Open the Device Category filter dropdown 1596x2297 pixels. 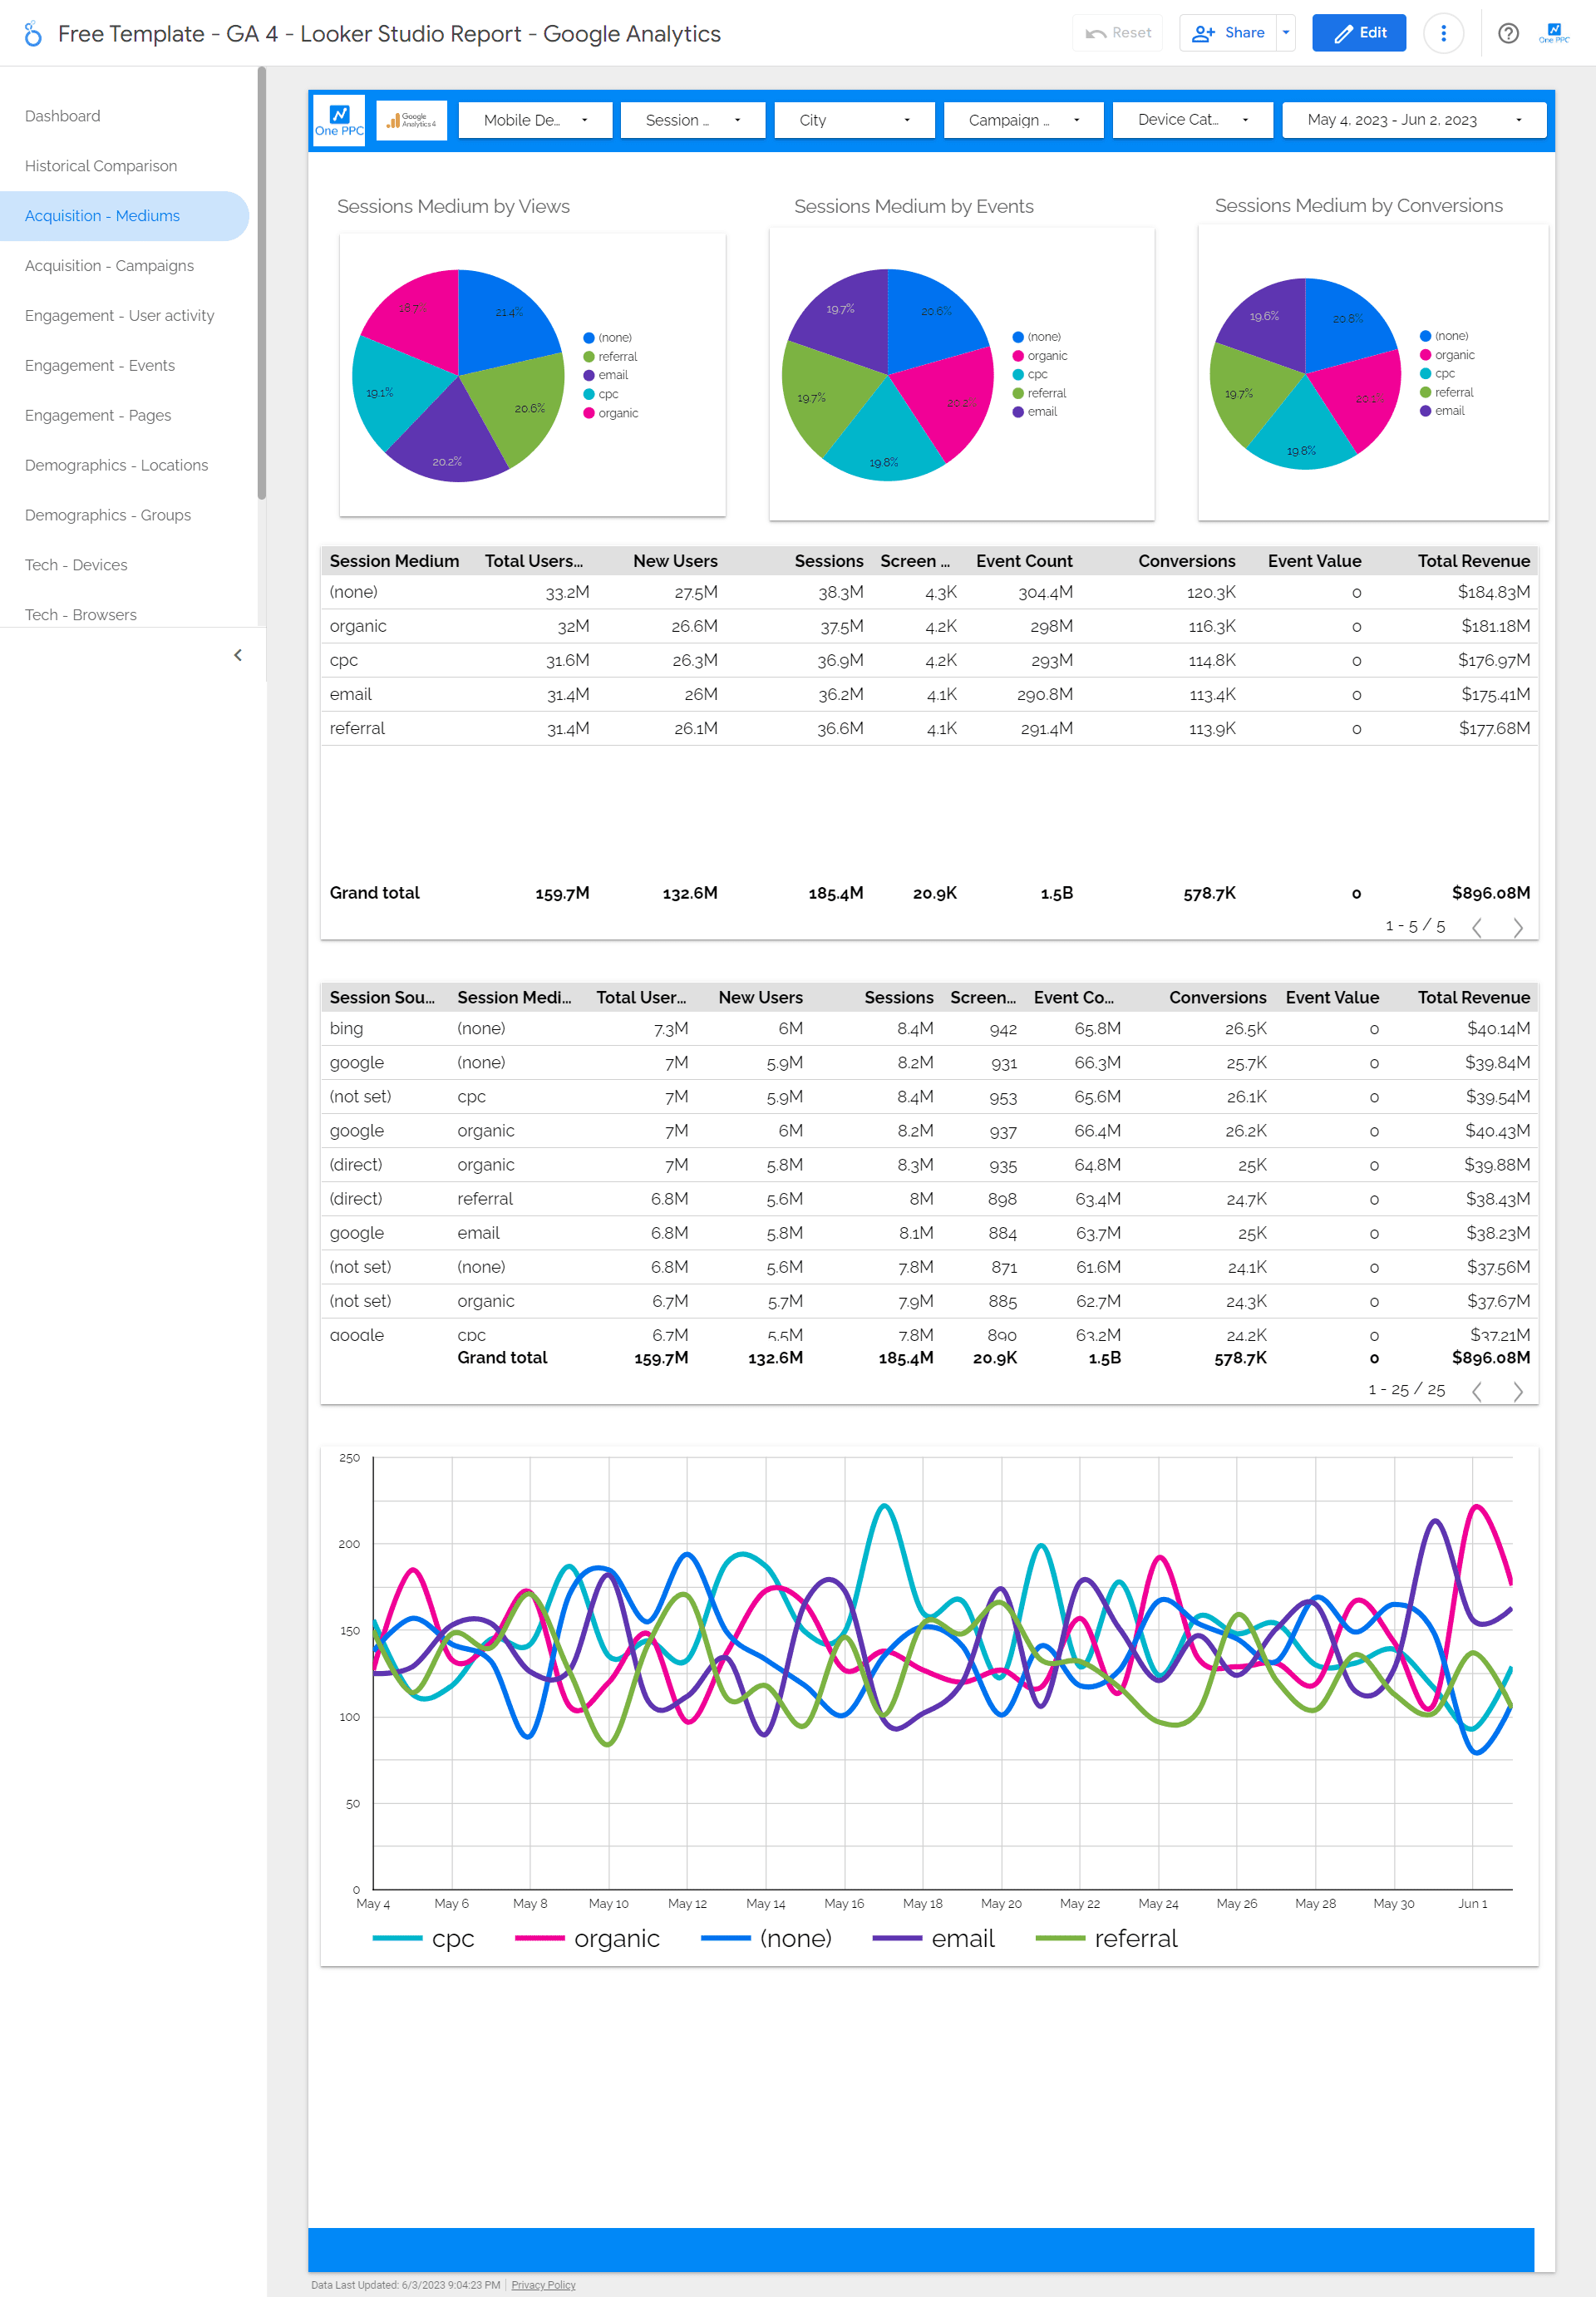tap(1191, 120)
